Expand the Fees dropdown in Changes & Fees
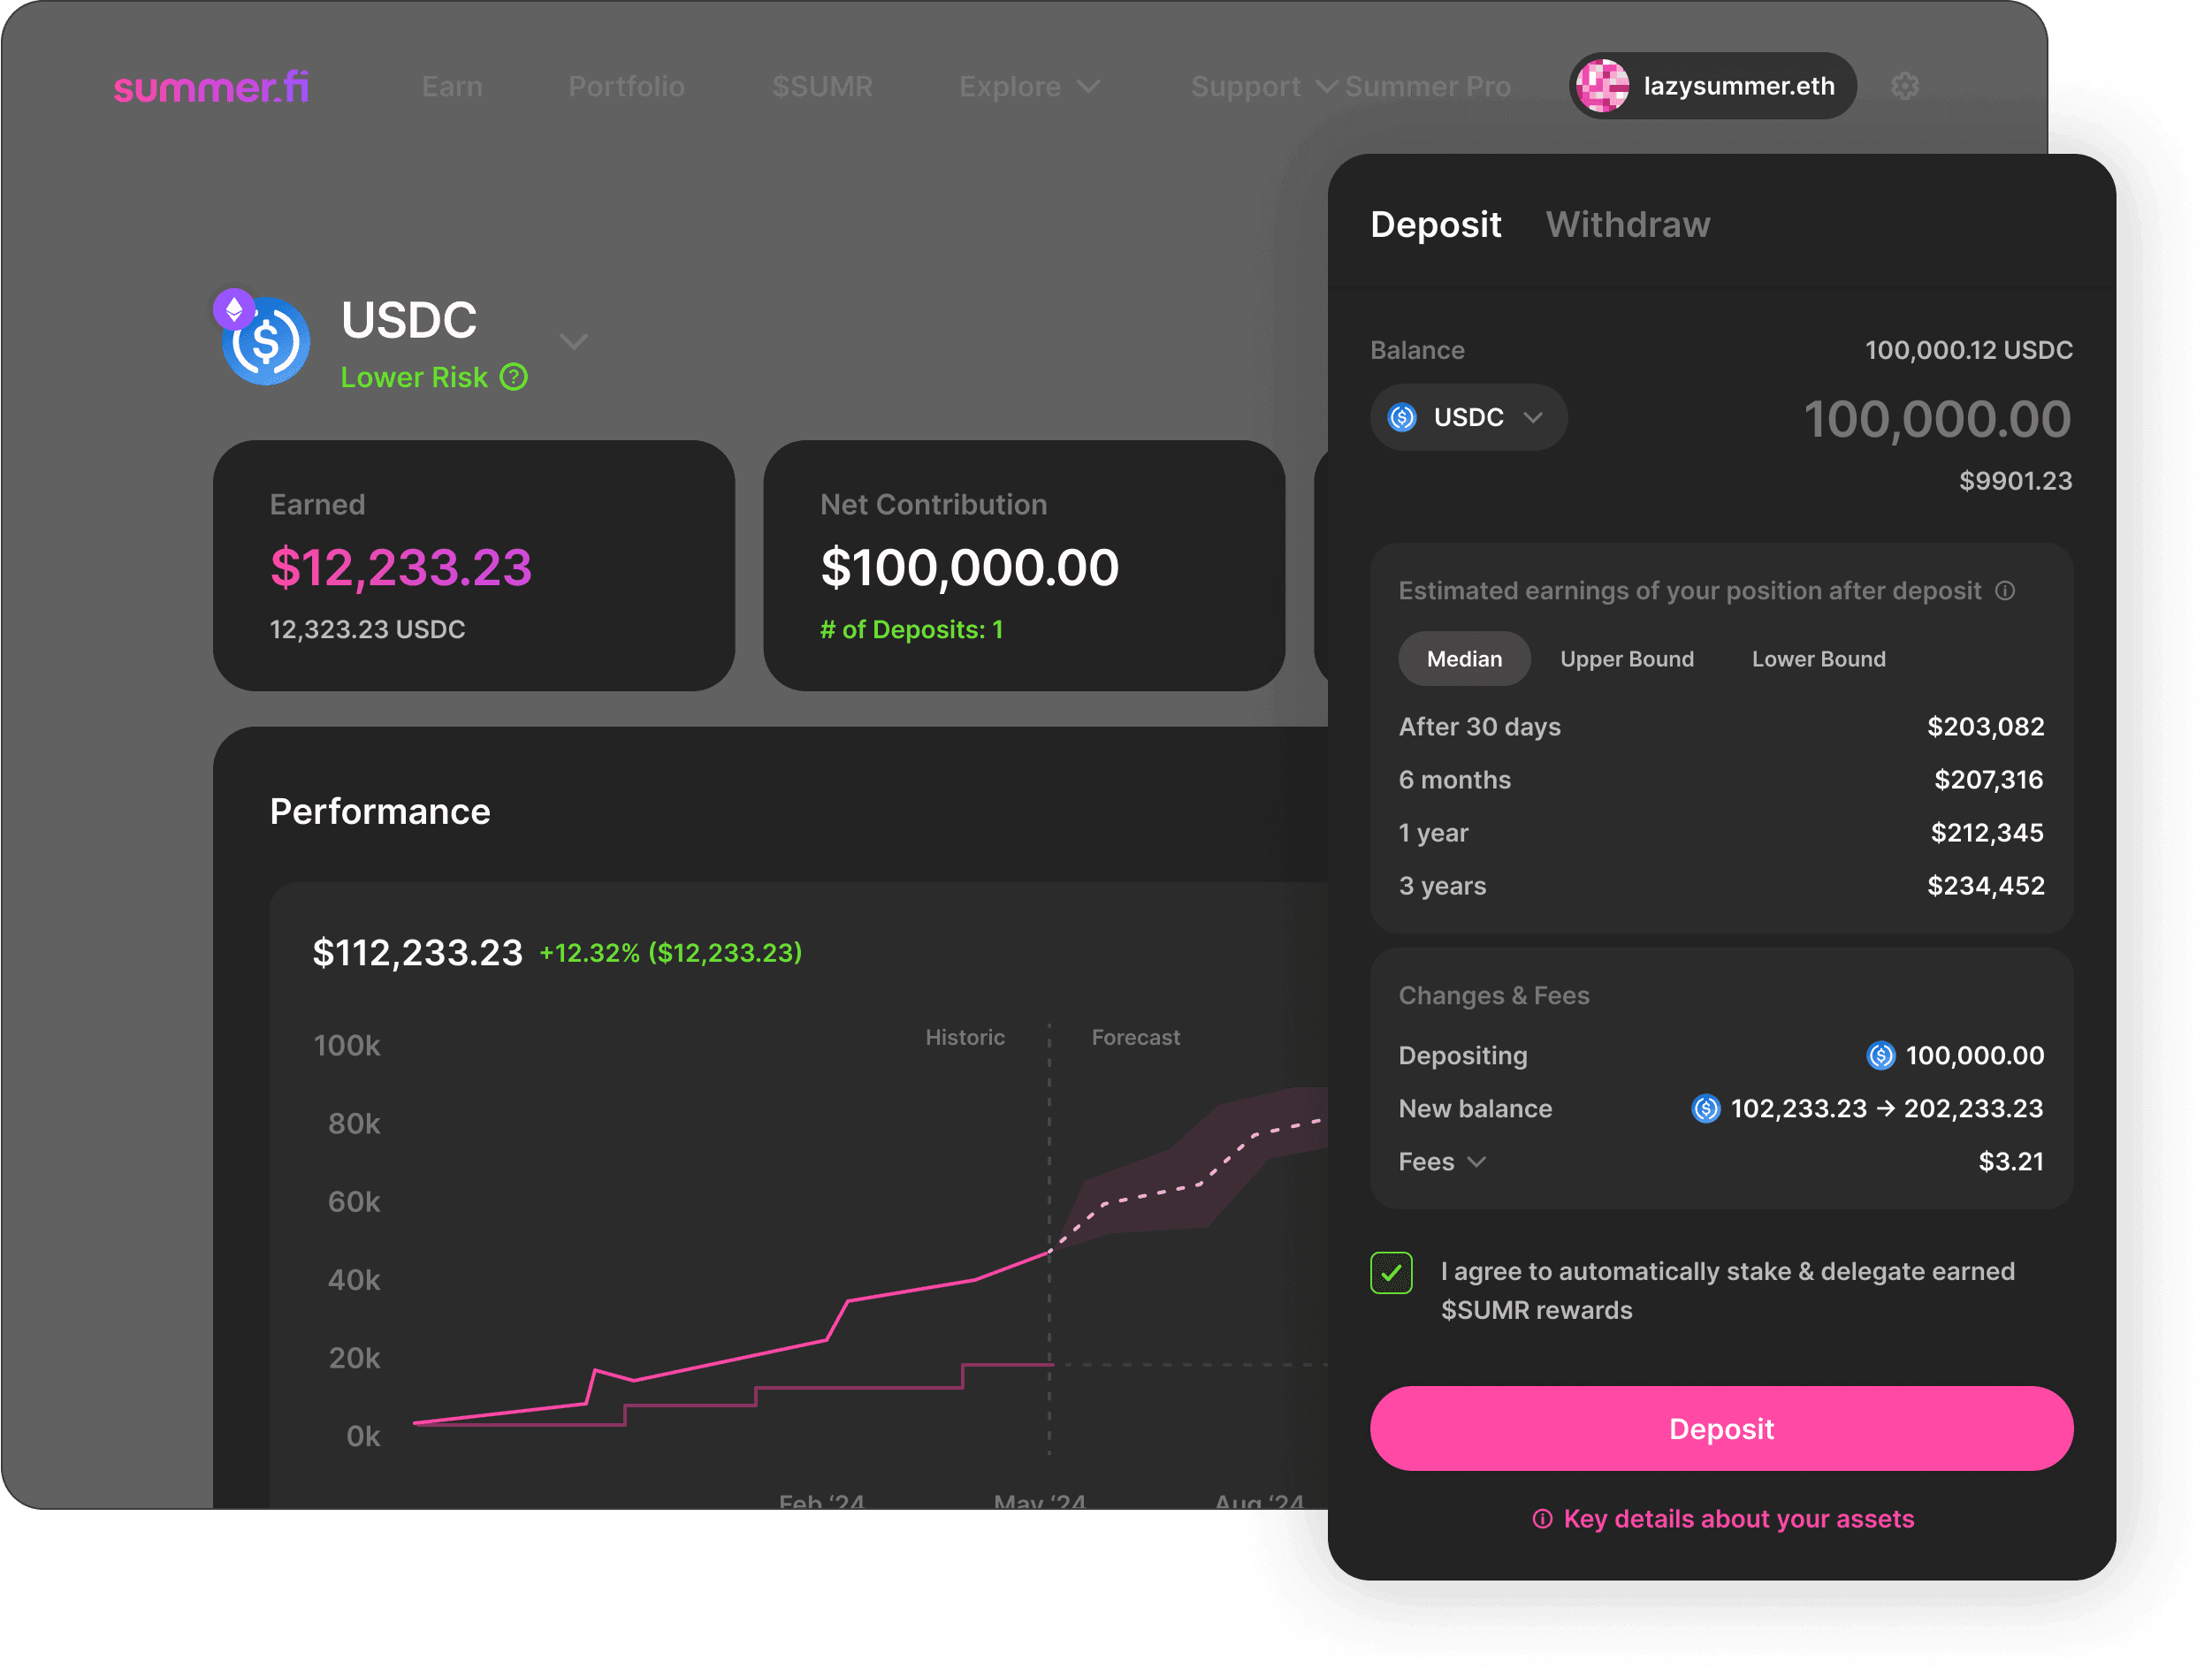Screen dimensions: 2212x1676 click(1444, 1160)
